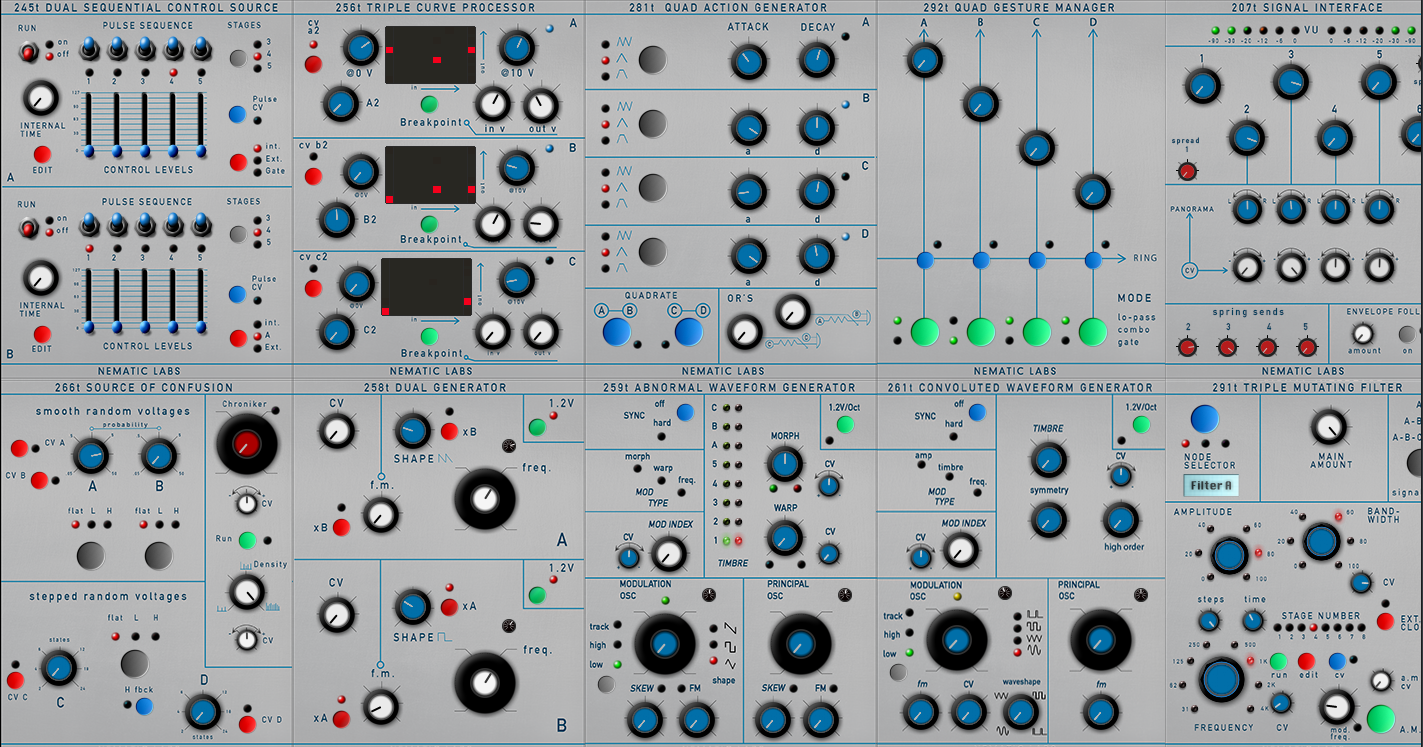Click the red spread knob in 207t

tap(1187, 171)
